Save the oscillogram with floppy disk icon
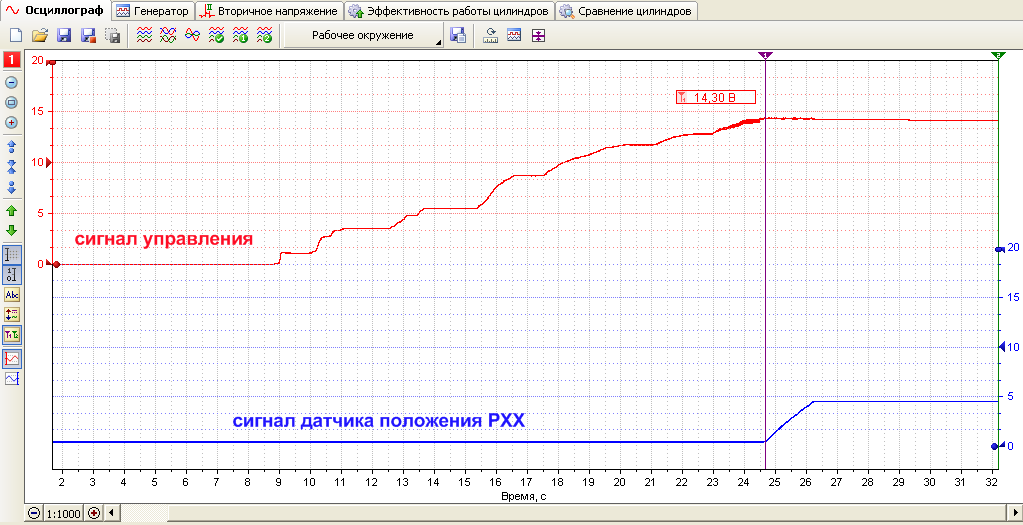Viewport: 1023px width, 525px height. click(65, 36)
